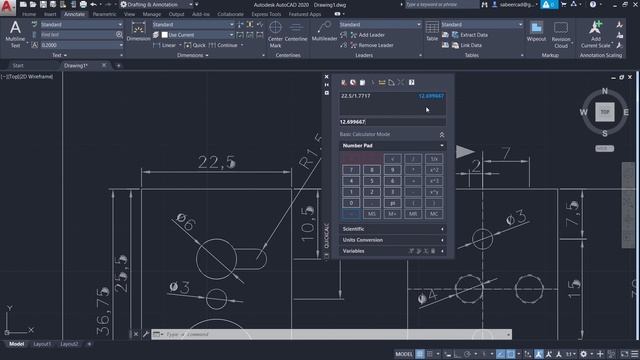This screenshot has width=640, height=360.
Task: Toggle QuickCalc palette auto-hide
Action: coord(327,84)
